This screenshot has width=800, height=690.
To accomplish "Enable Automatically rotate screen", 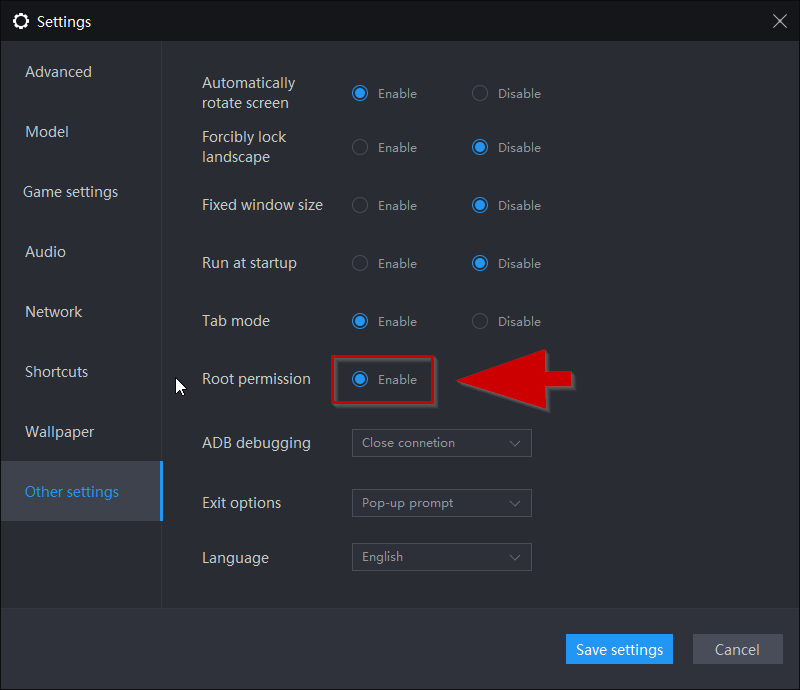I will click(x=360, y=93).
